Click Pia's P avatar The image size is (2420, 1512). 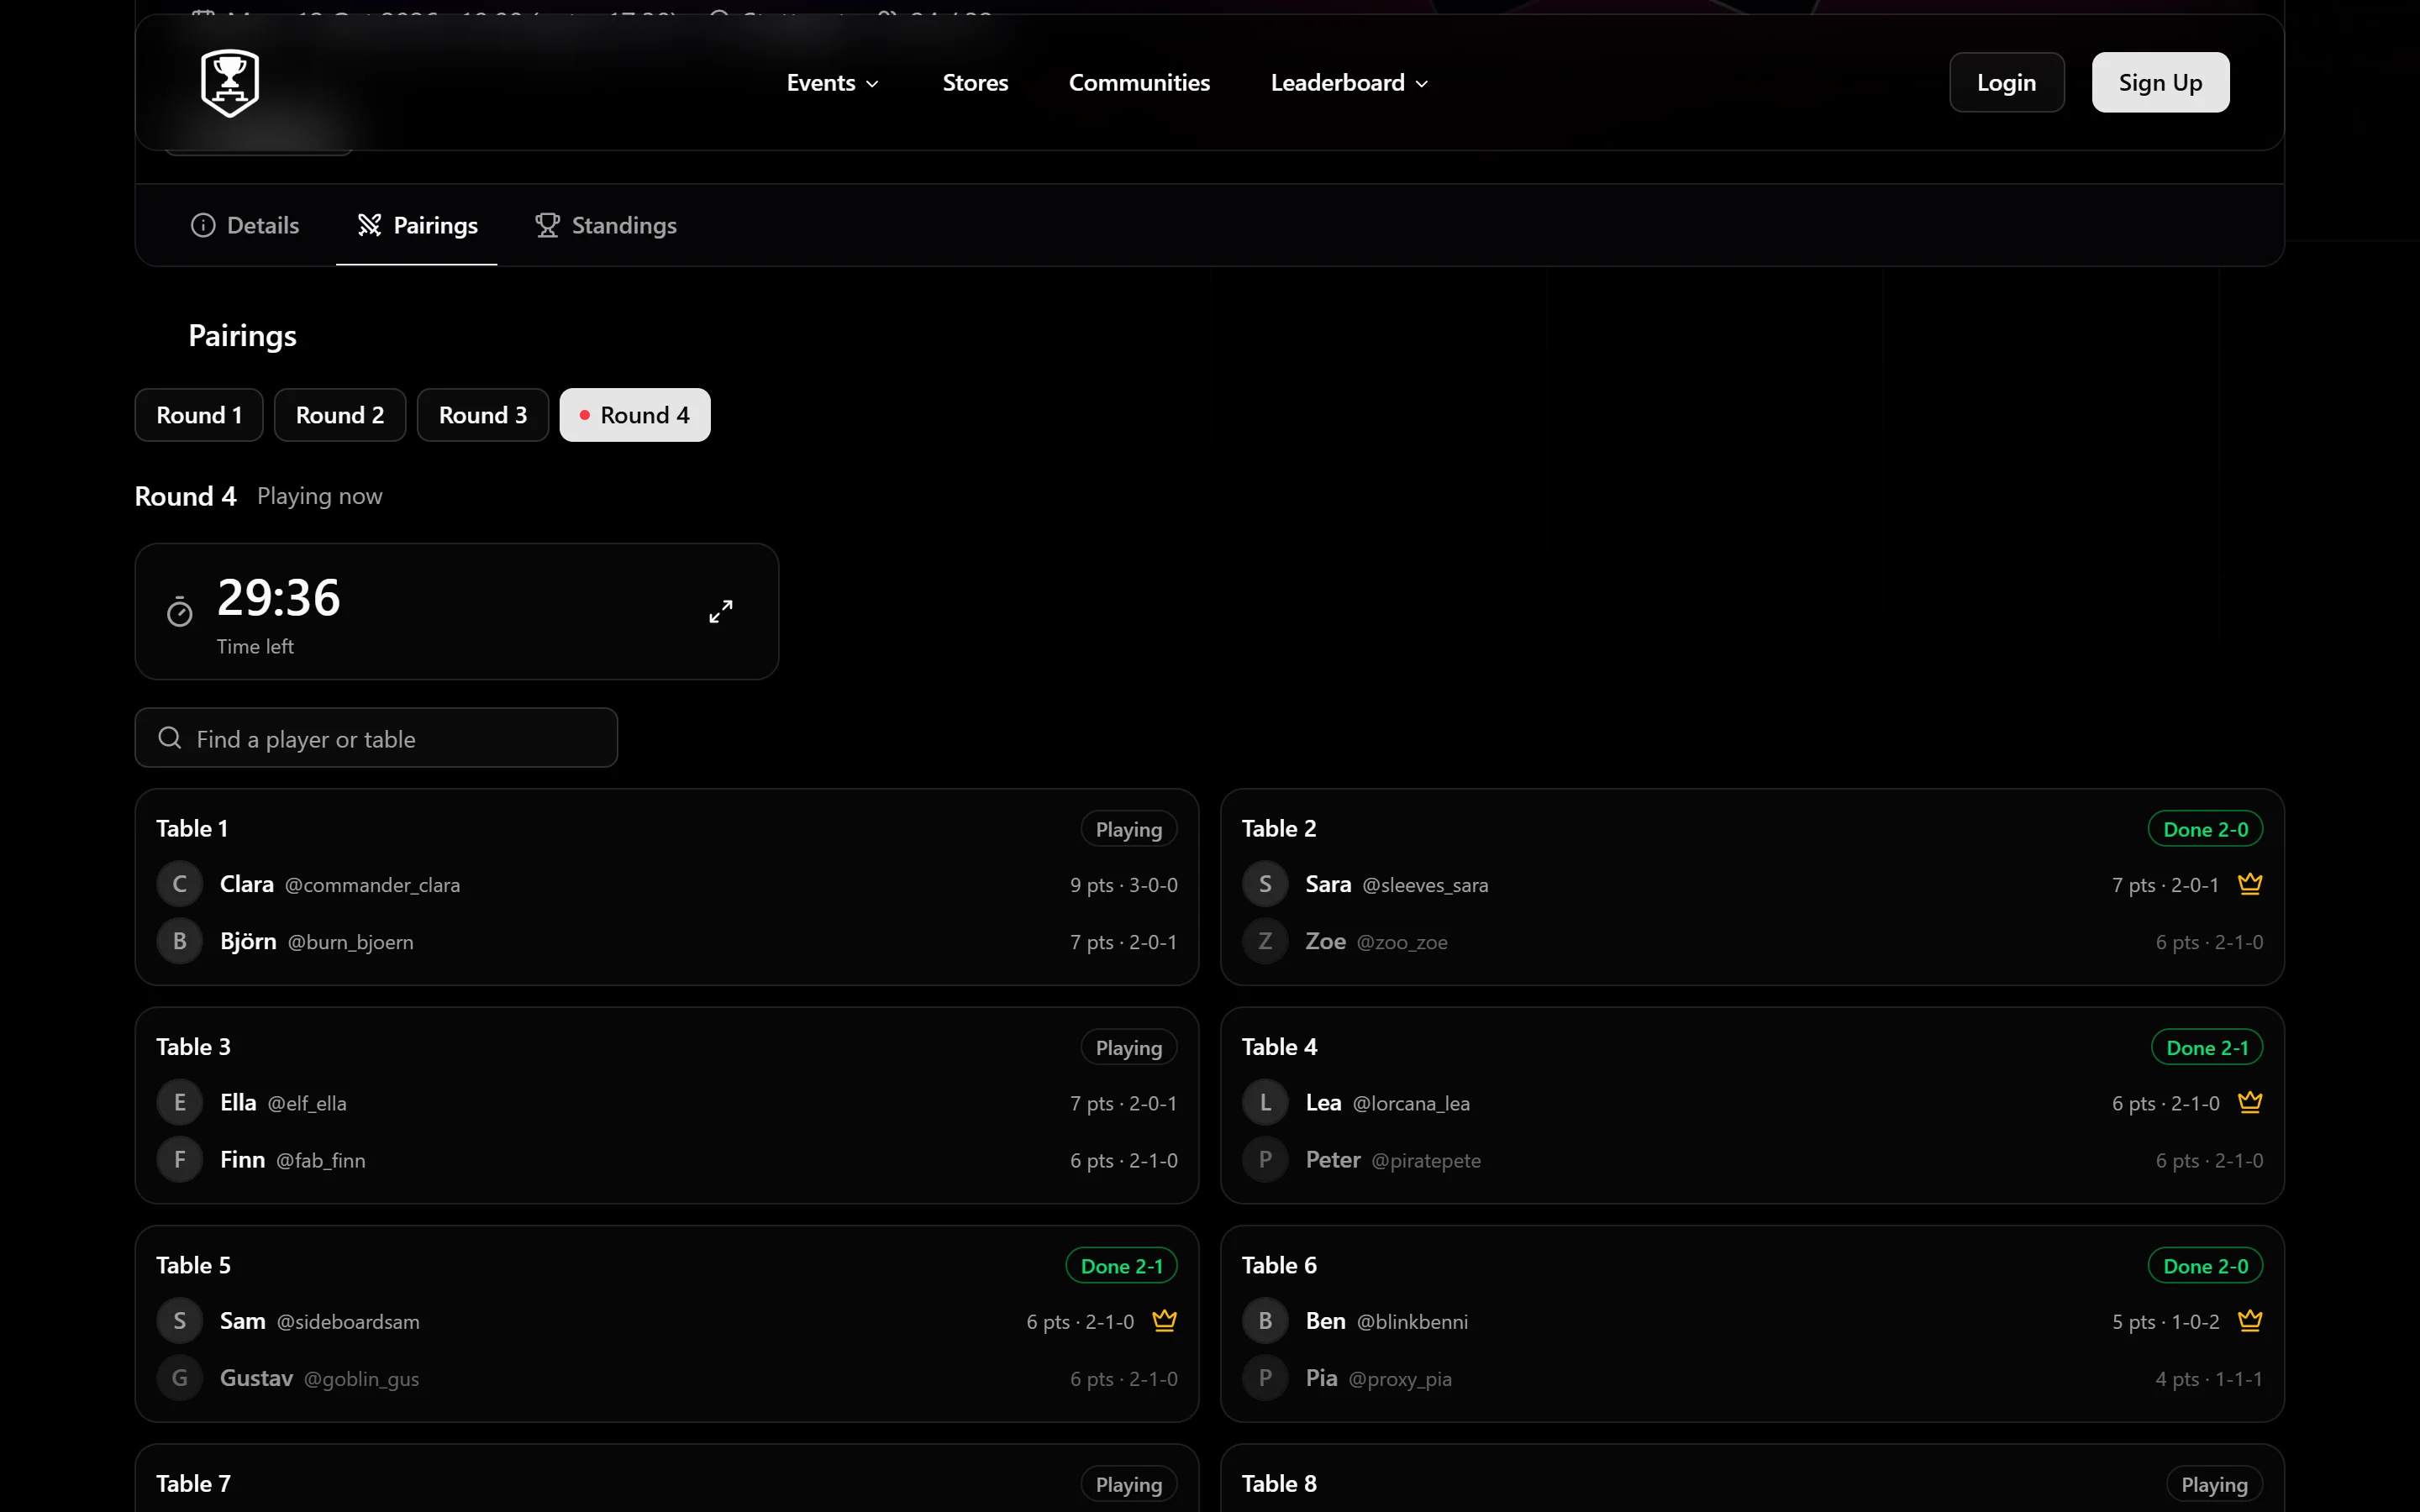click(x=1265, y=1377)
